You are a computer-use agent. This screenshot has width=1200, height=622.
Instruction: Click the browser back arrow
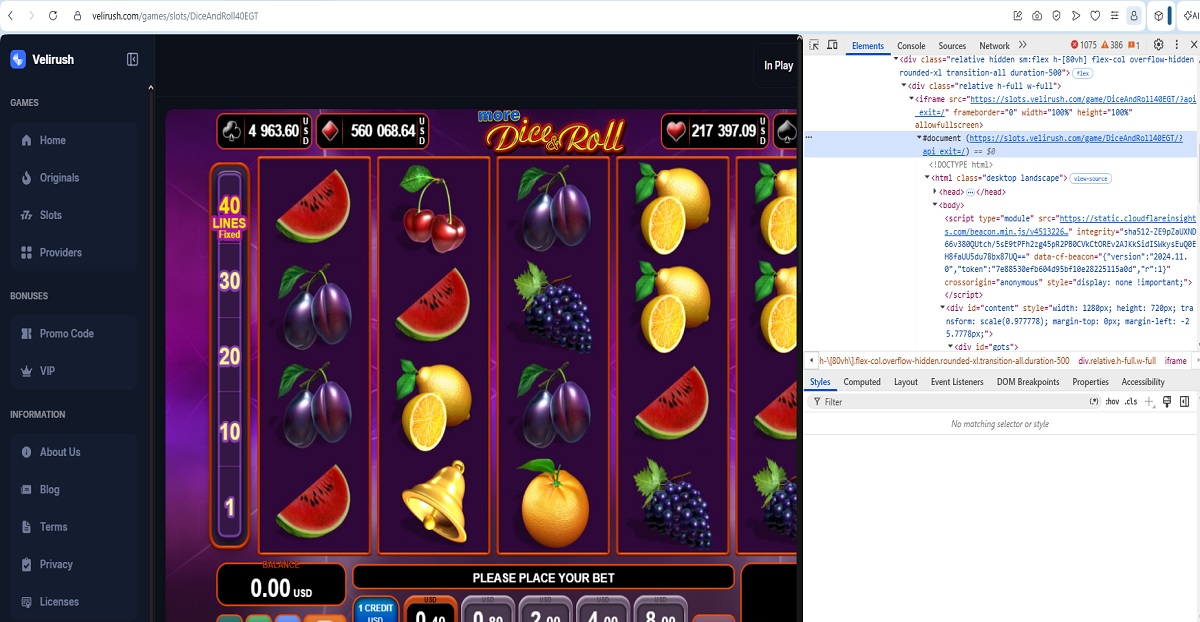(x=10, y=16)
